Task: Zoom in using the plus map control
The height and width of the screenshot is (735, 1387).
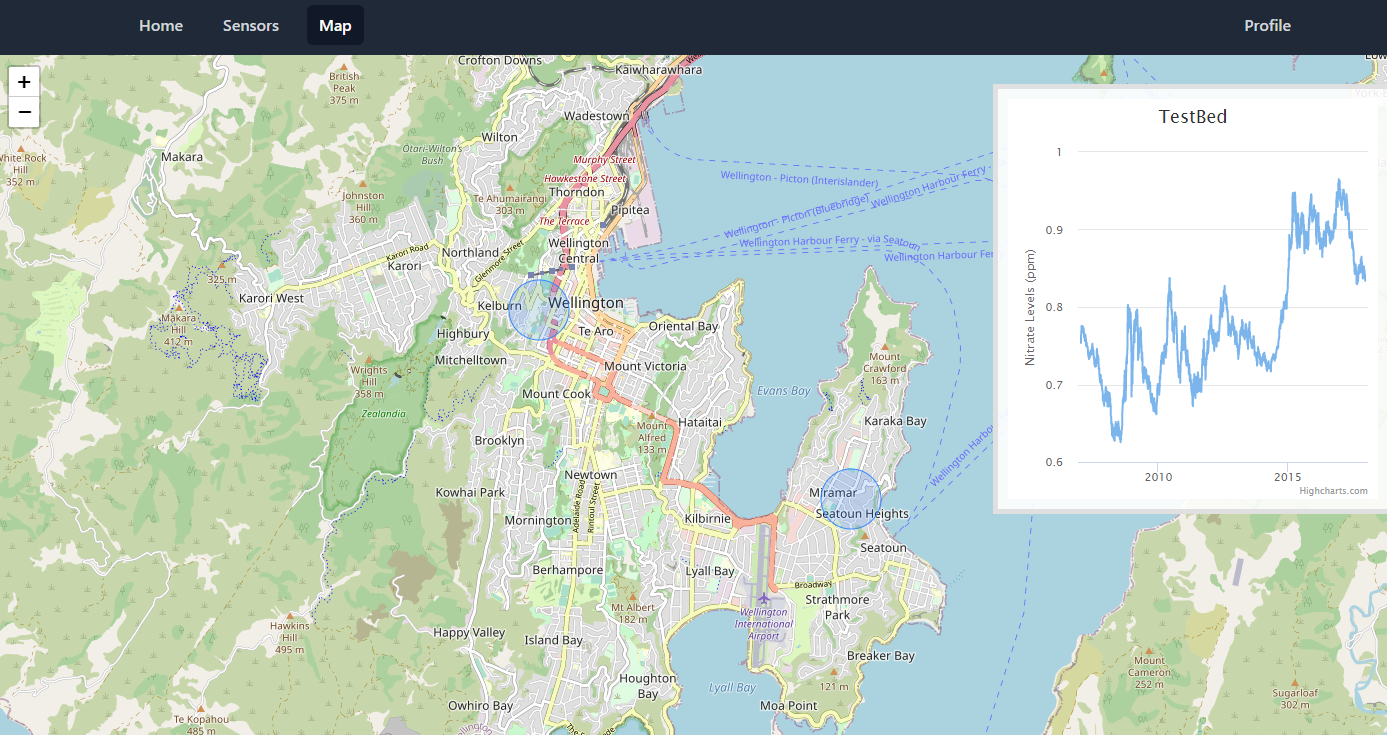Action: pyautogui.click(x=23, y=81)
